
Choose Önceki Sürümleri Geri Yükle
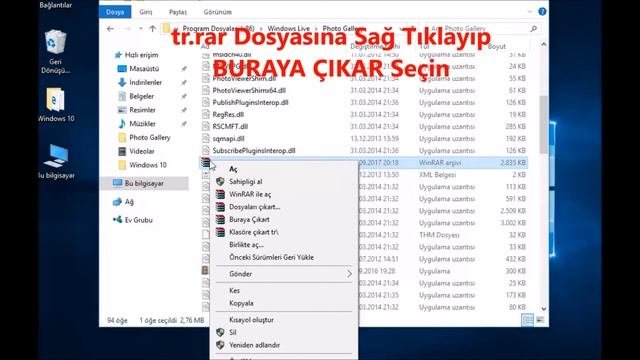pos(271,258)
